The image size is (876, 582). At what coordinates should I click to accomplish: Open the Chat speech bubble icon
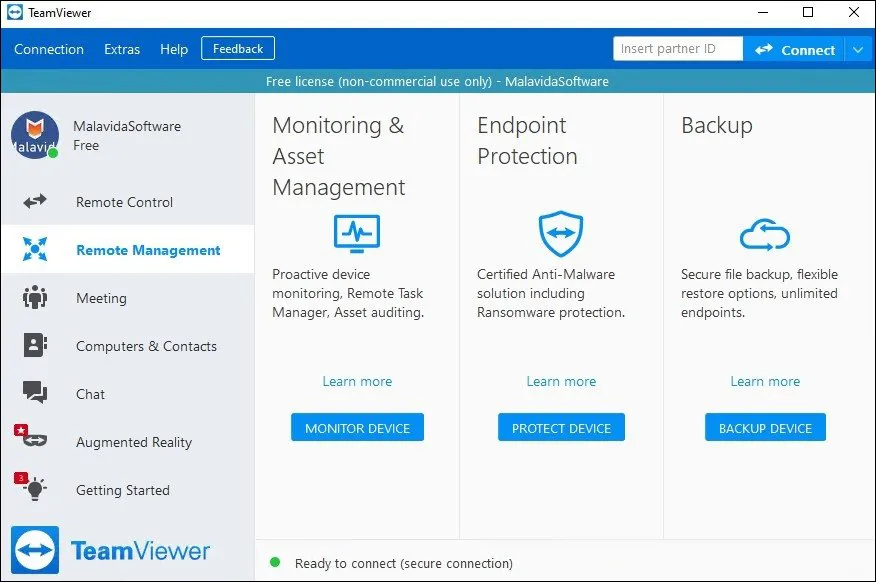tap(35, 394)
